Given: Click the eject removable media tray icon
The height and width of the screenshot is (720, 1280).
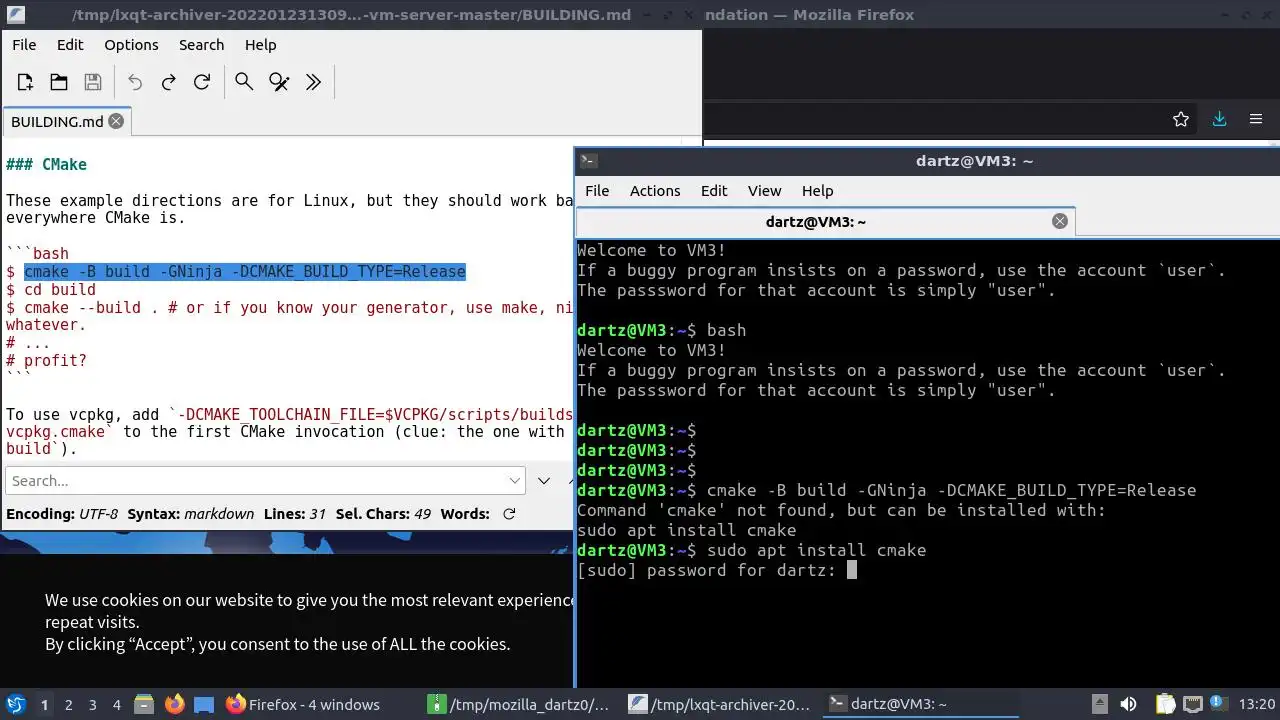Looking at the screenshot, I should 1099,704.
